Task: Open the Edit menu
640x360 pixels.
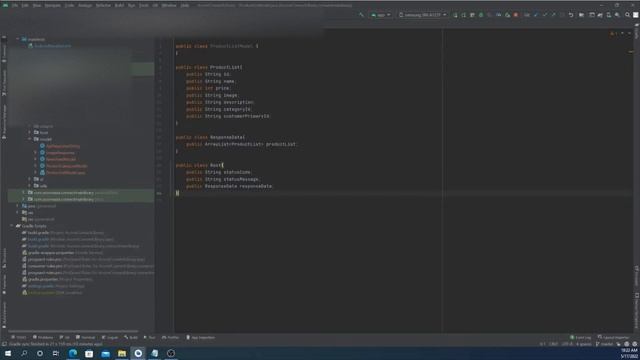Action: pos(25,5)
